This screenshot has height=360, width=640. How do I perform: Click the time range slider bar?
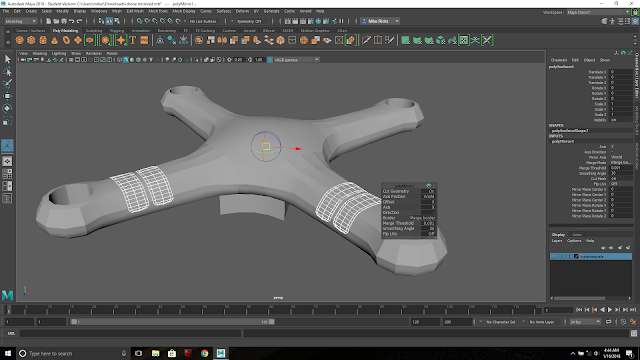click(x=172, y=322)
